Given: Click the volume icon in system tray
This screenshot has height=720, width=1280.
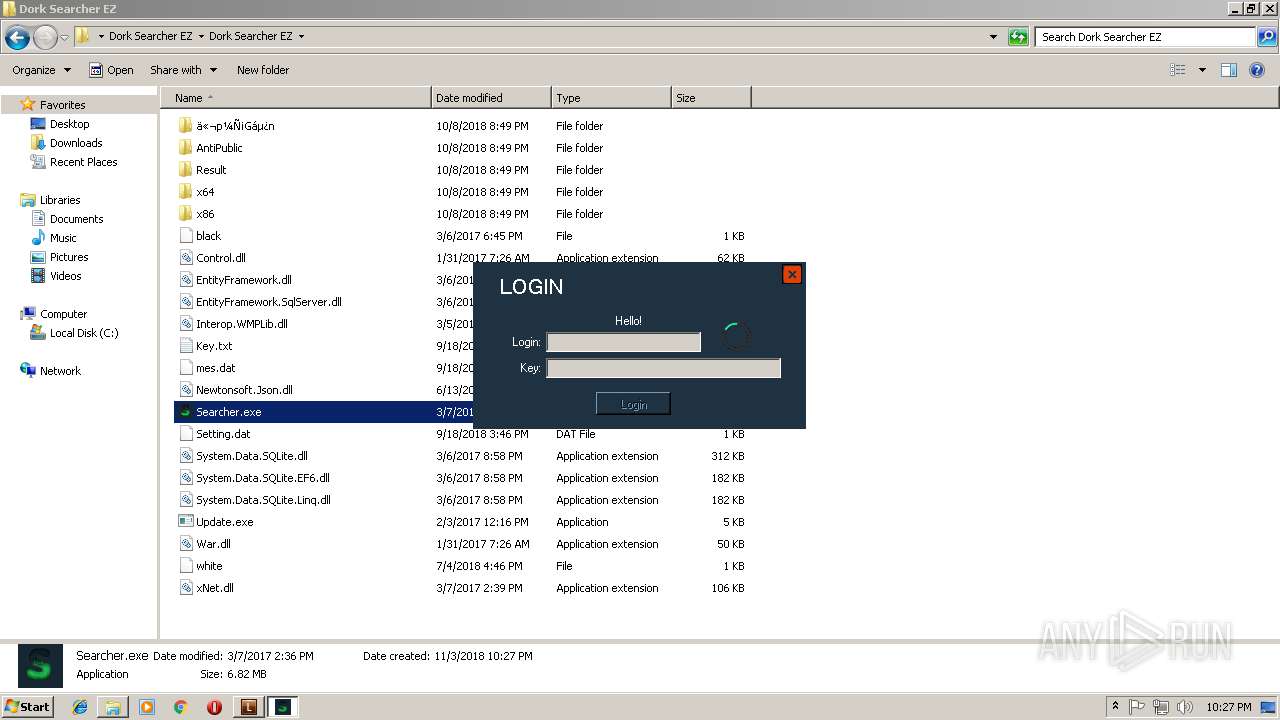Looking at the screenshot, I should [x=1184, y=707].
